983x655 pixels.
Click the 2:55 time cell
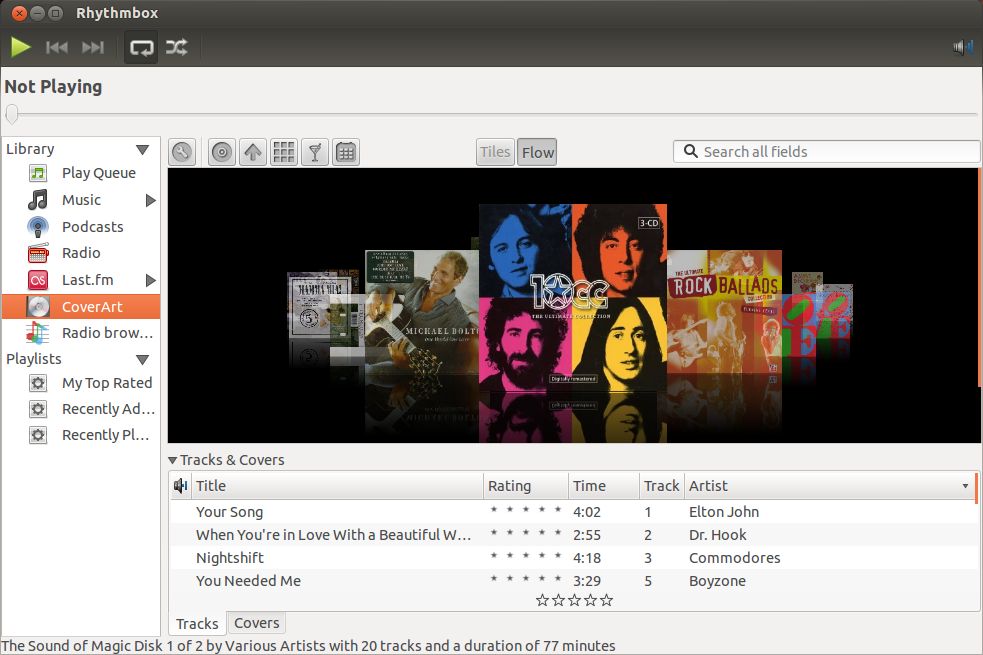[587, 535]
